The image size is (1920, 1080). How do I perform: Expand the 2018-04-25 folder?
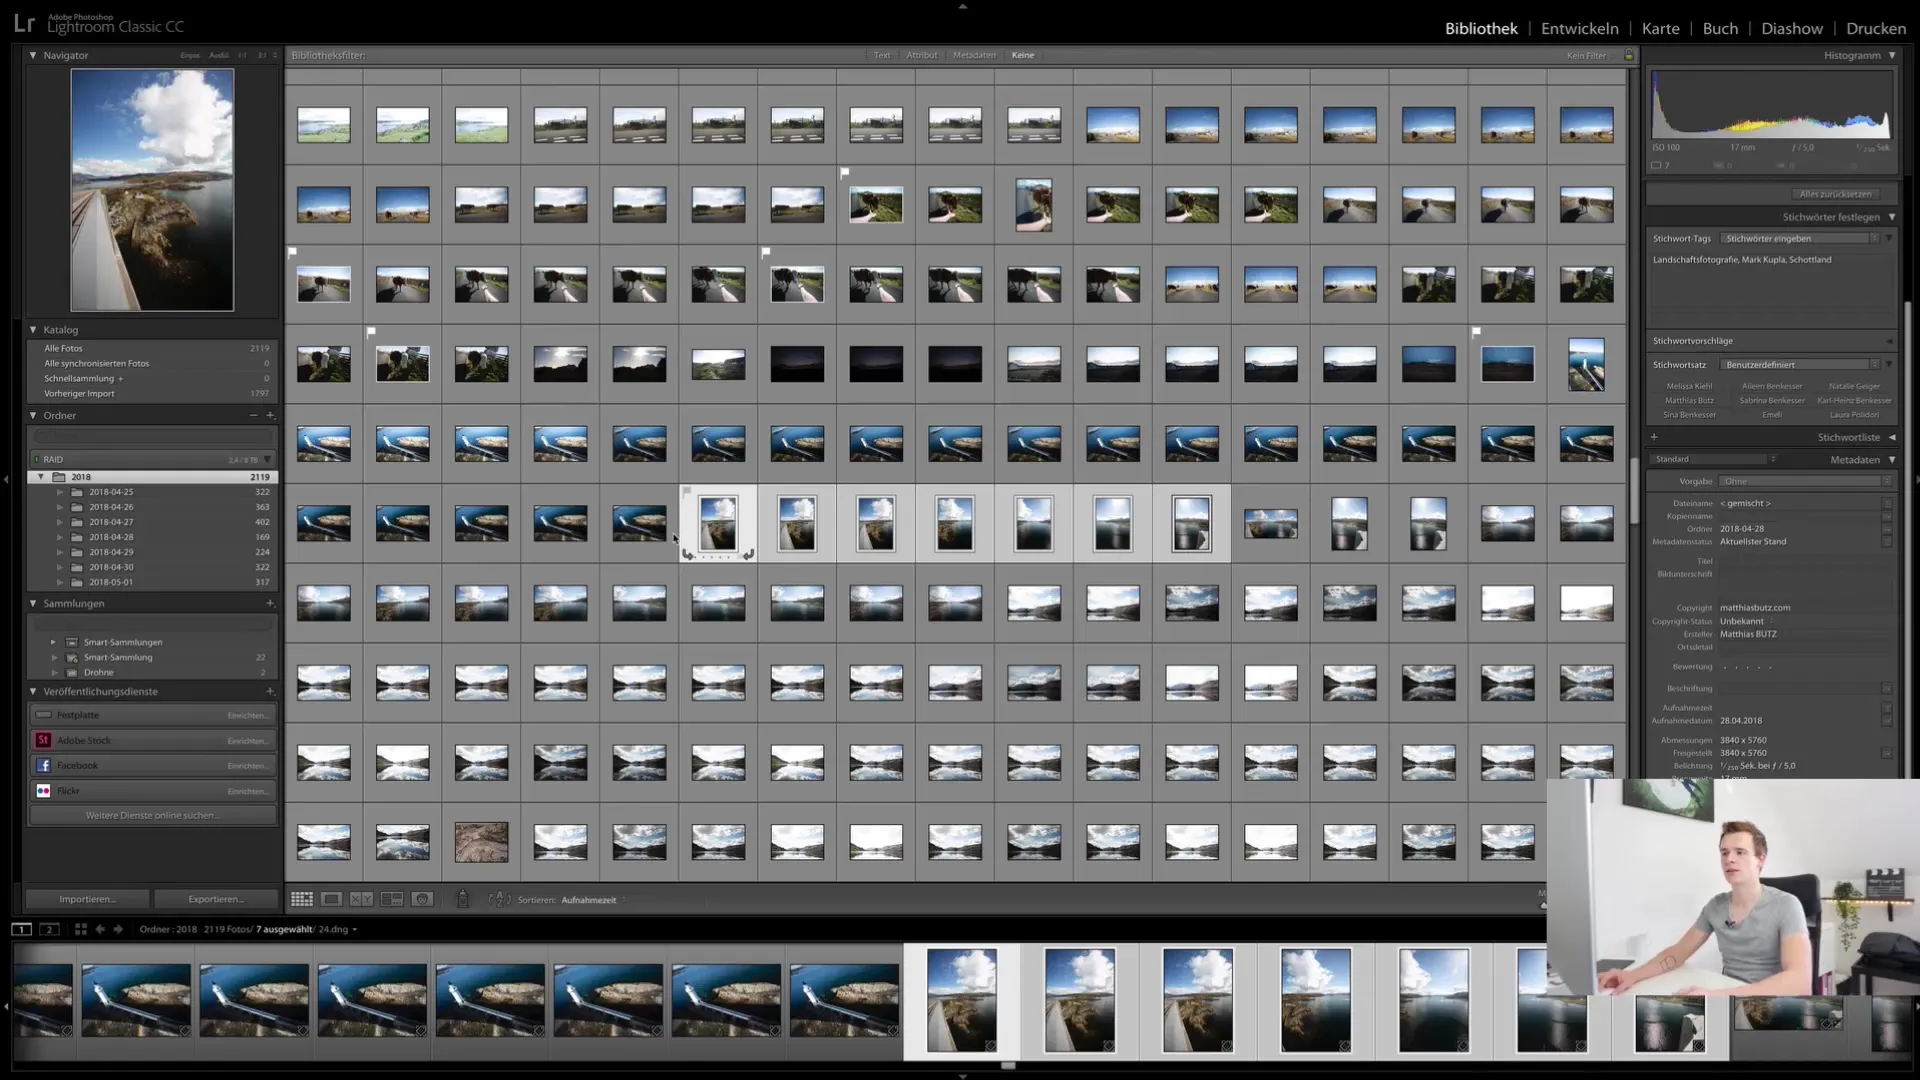[60, 492]
